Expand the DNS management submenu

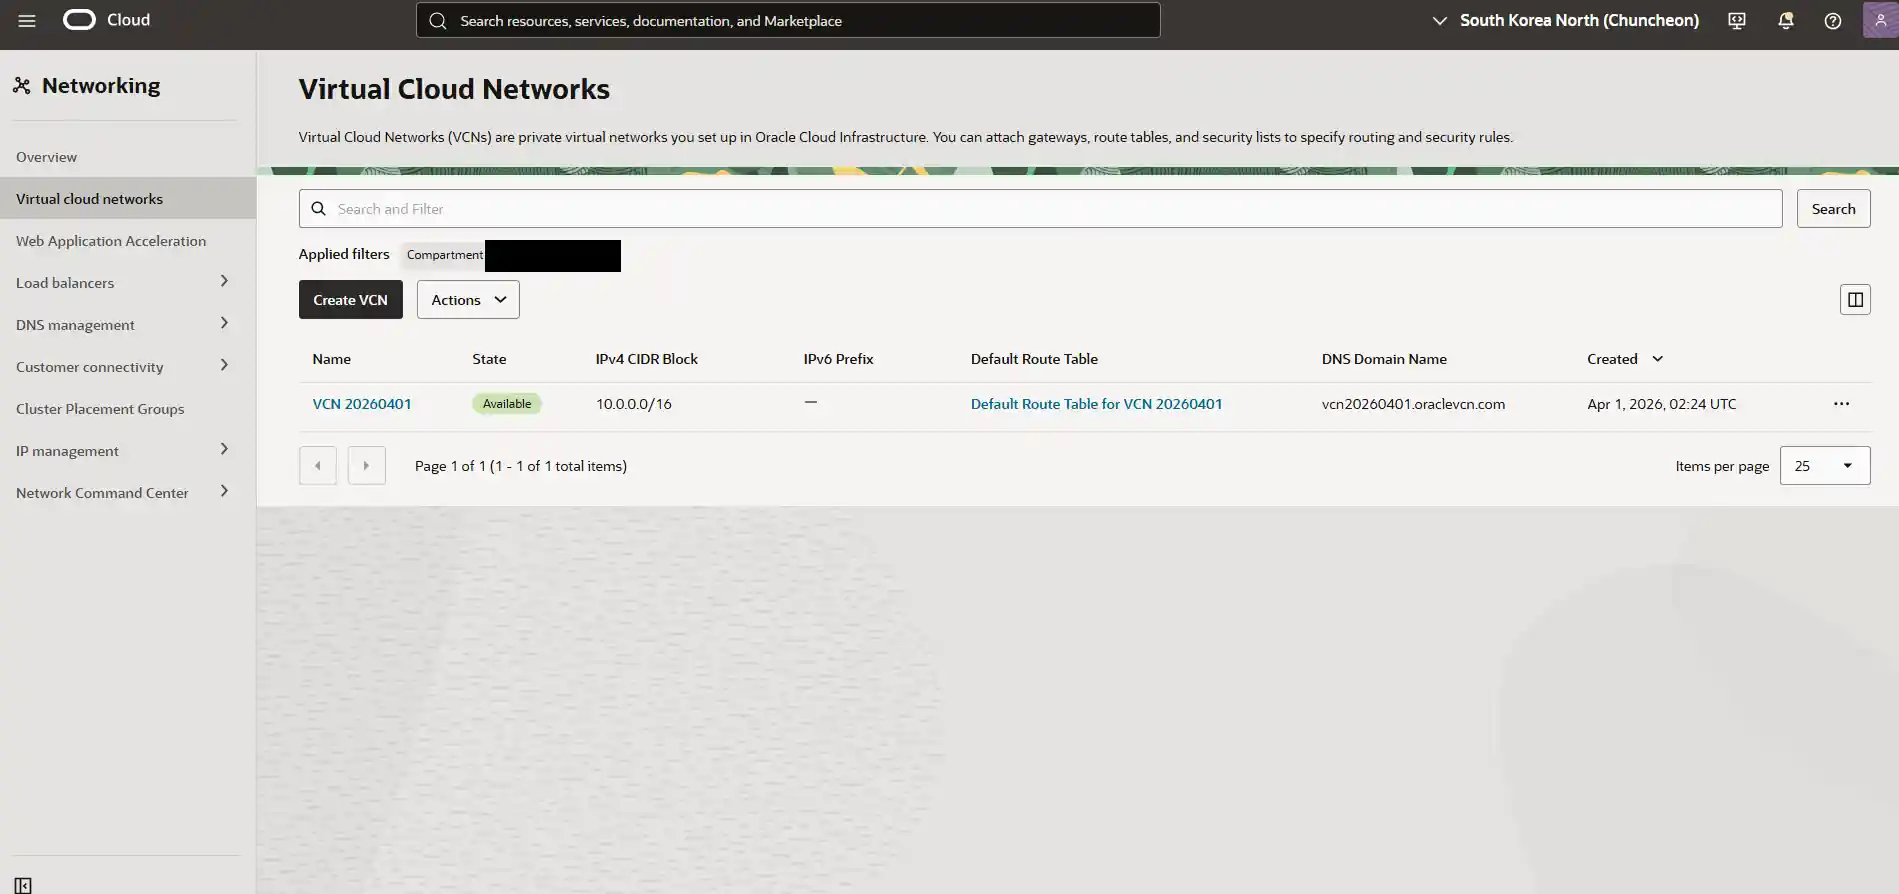click(x=224, y=324)
